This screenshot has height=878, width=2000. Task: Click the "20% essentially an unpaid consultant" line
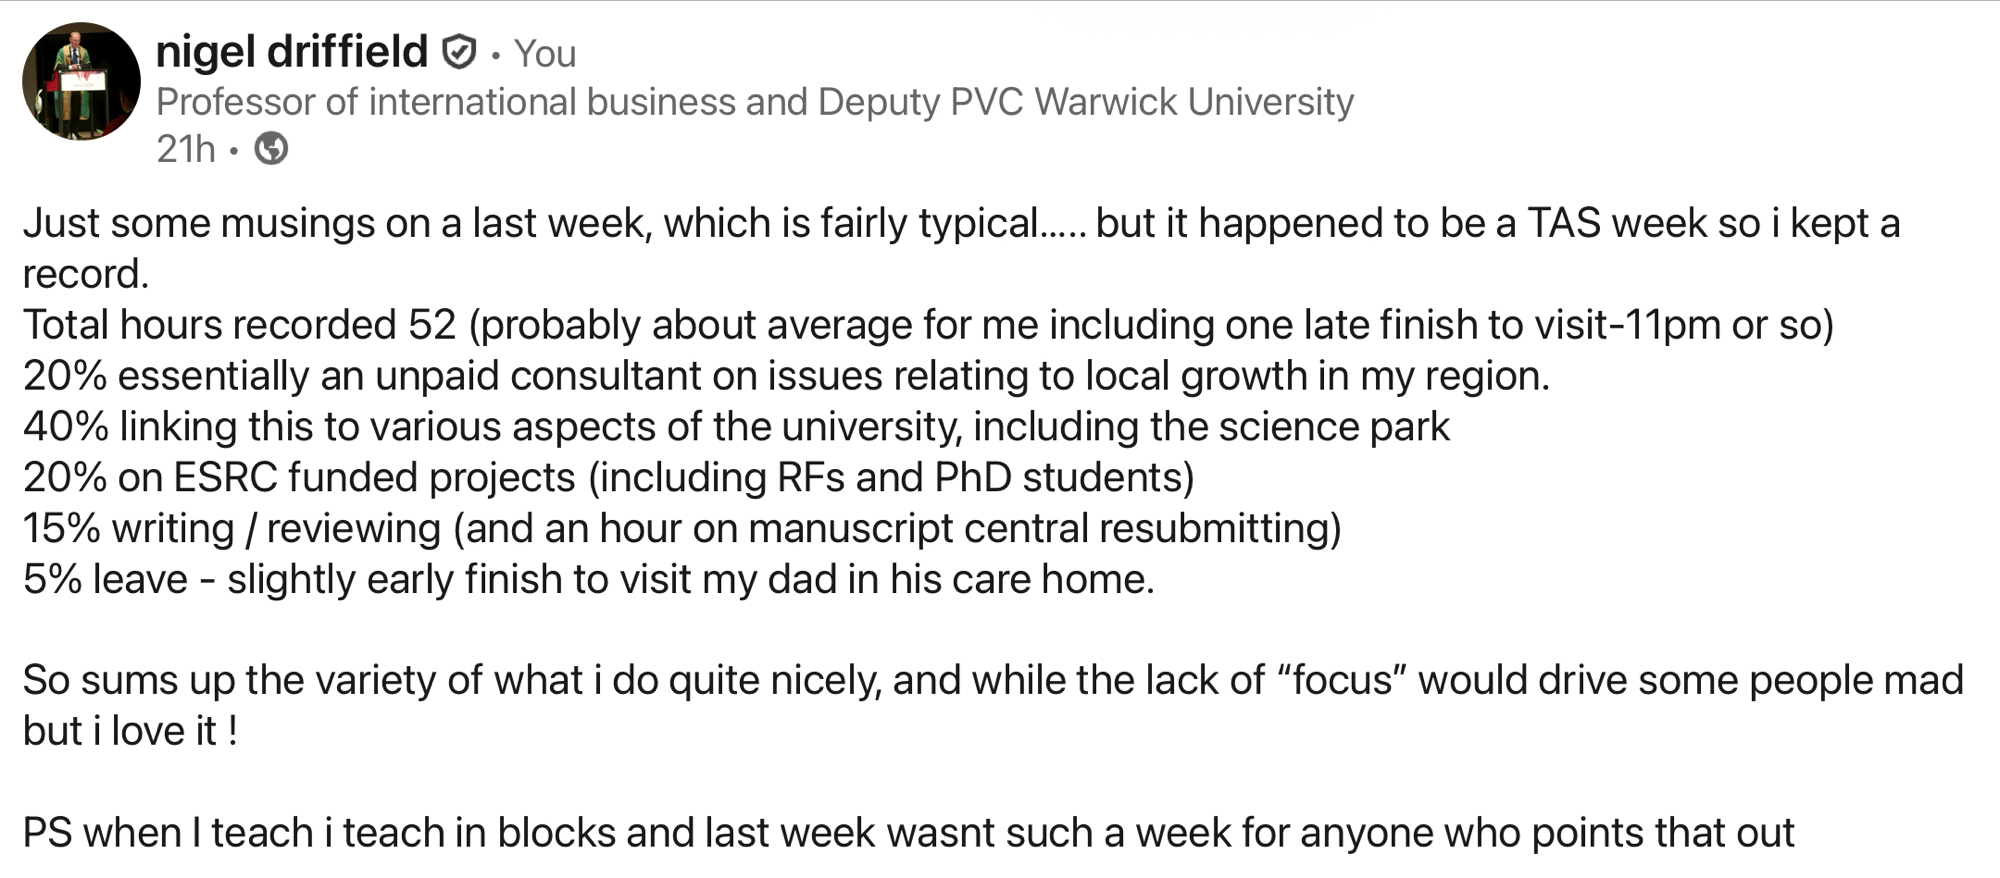click(786, 376)
